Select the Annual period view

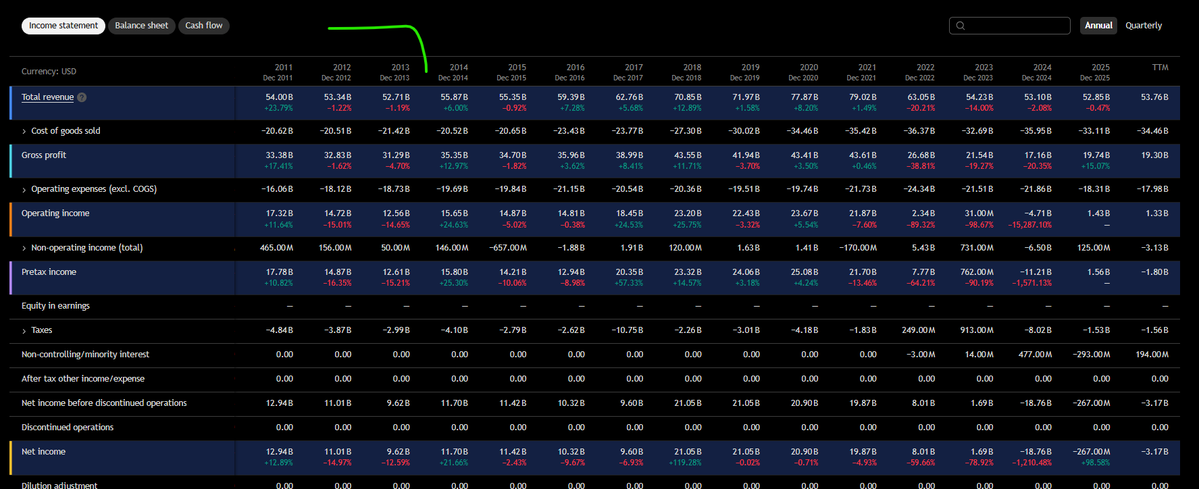click(x=1098, y=25)
